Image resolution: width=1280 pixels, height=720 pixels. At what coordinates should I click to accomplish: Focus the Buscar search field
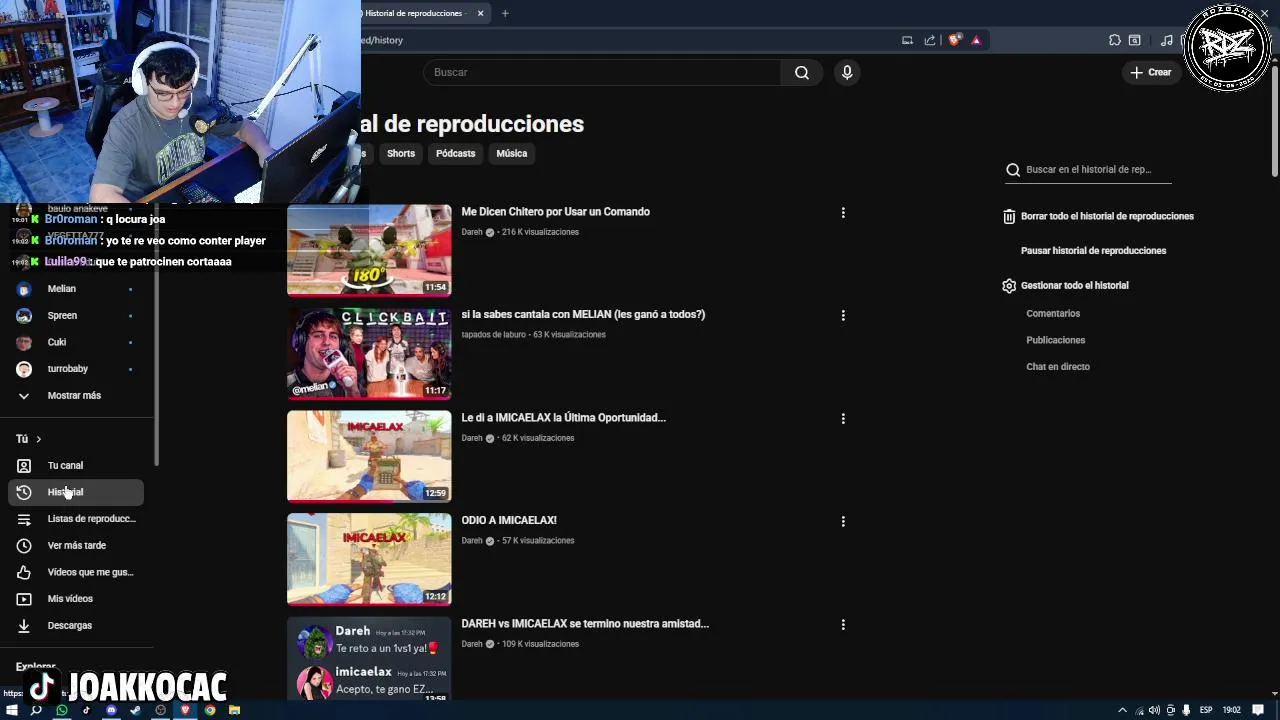pos(602,72)
